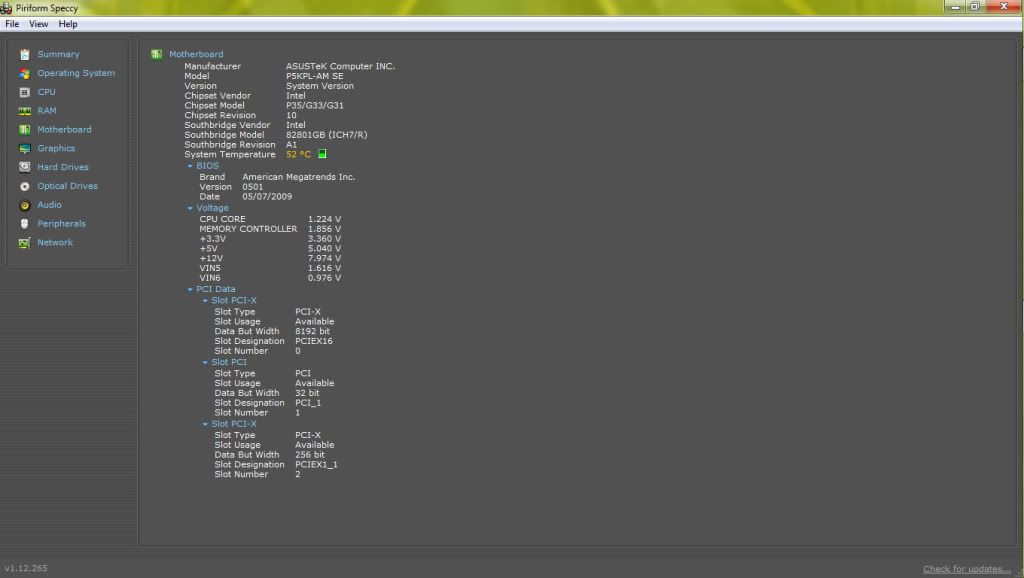Viewport: 1024px width, 578px height.
Task: Show Operating System information
Action: (76, 73)
